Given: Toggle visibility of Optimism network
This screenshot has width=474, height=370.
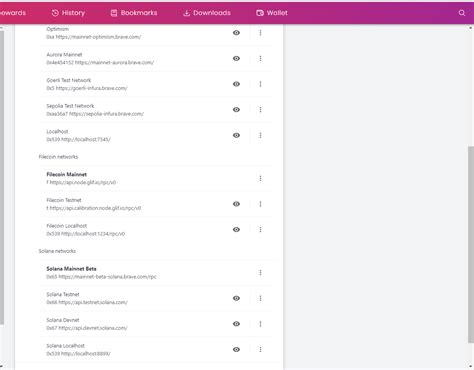Looking at the screenshot, I should pos(236,33).
